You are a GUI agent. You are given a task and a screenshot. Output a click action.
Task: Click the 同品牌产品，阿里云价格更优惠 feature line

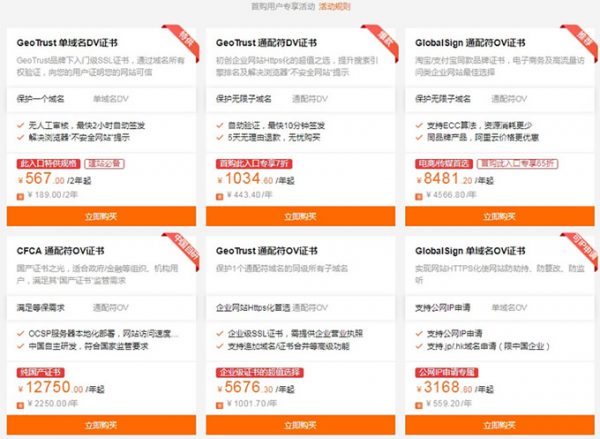(x=483, y=137)
